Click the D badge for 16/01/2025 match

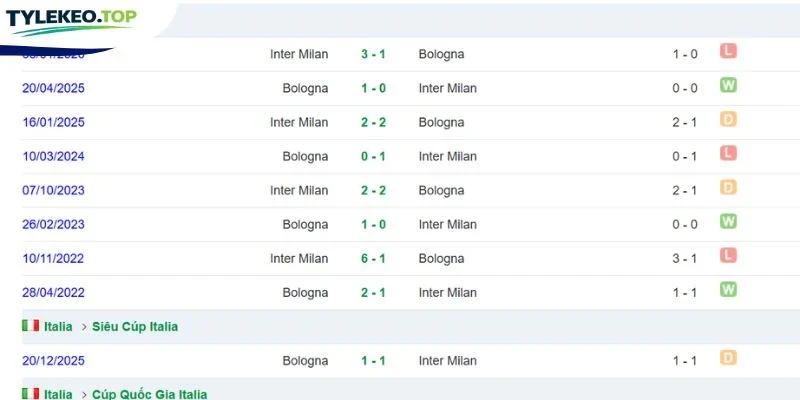728,119
